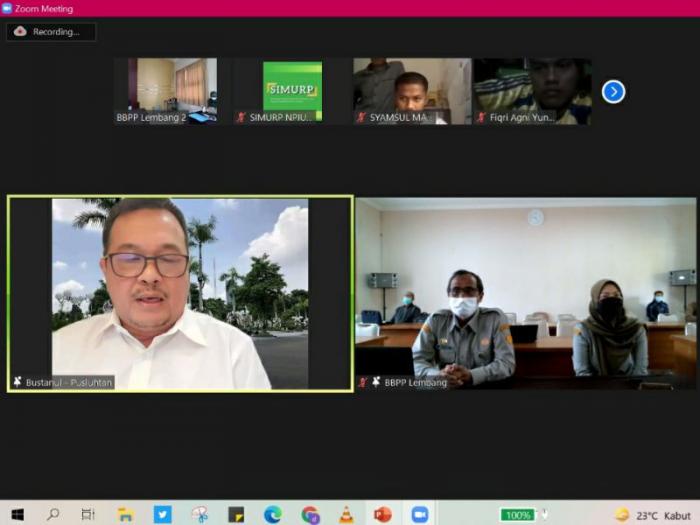
Task: Open taskbar Search magnifier
Action: tap(53, 514)
